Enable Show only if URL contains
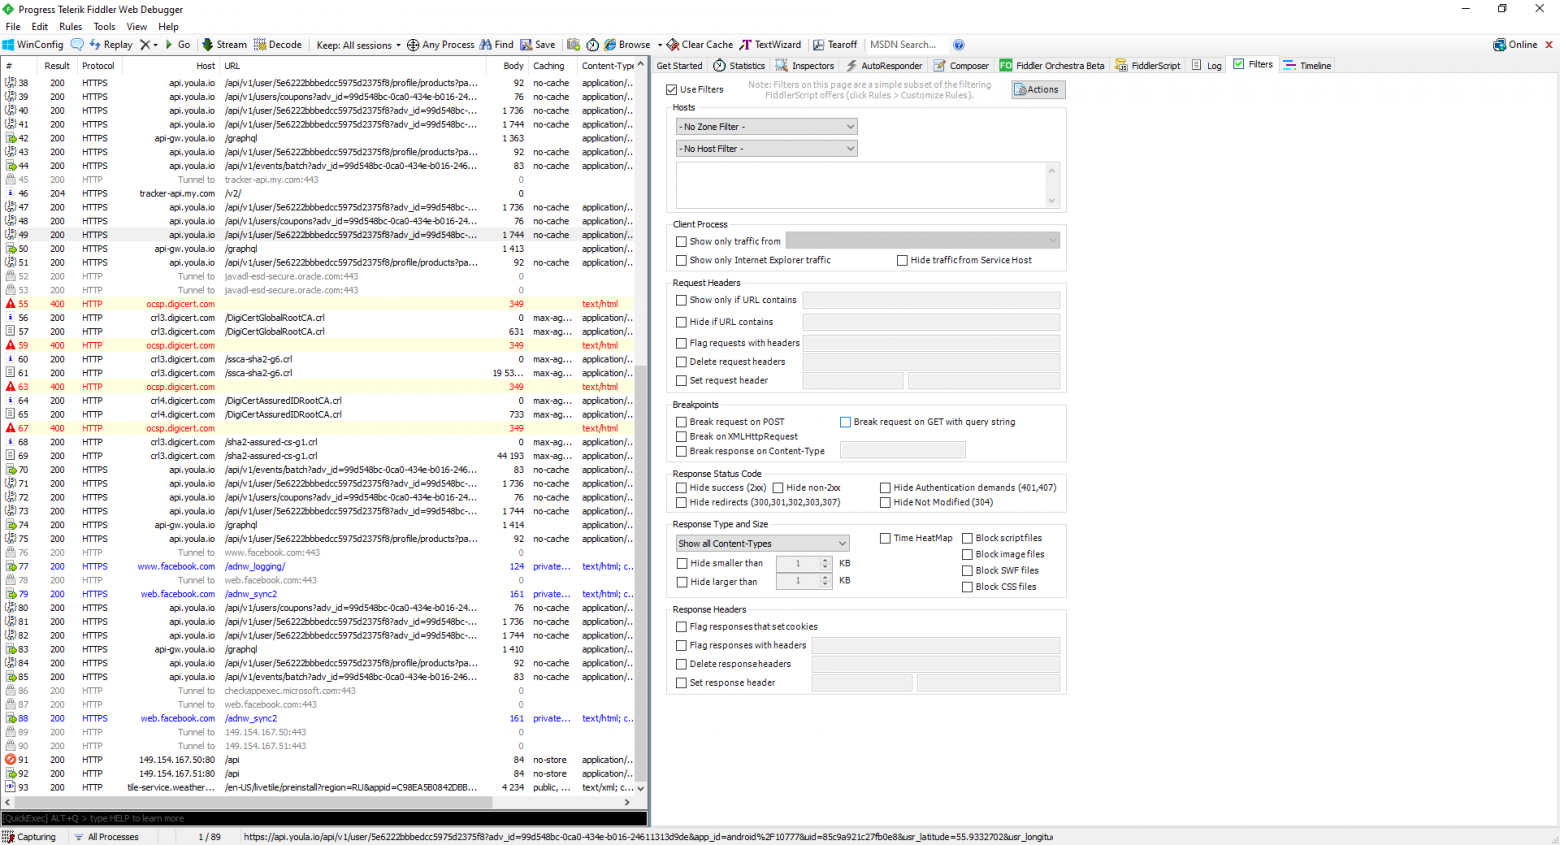 (x=681, y=300)
